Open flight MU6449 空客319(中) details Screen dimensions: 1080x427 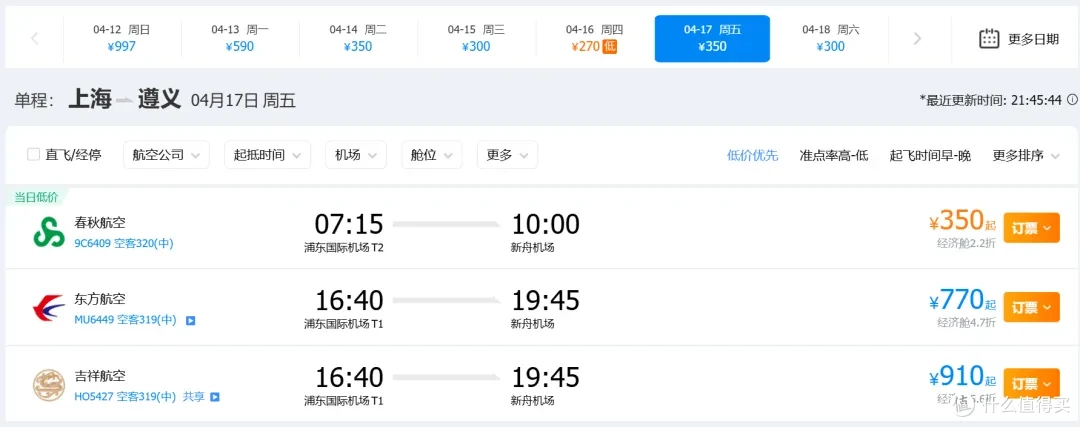tap(125, 320)
